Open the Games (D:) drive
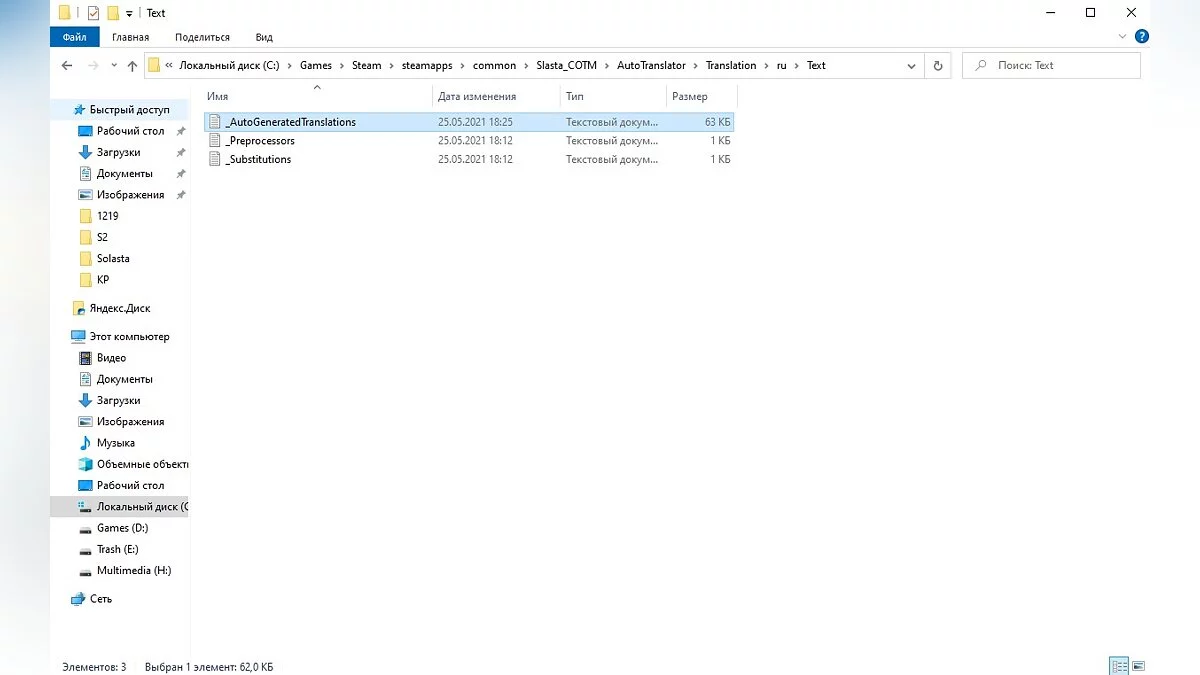This screenshot has height=675, width=1200. coord(122,528)
